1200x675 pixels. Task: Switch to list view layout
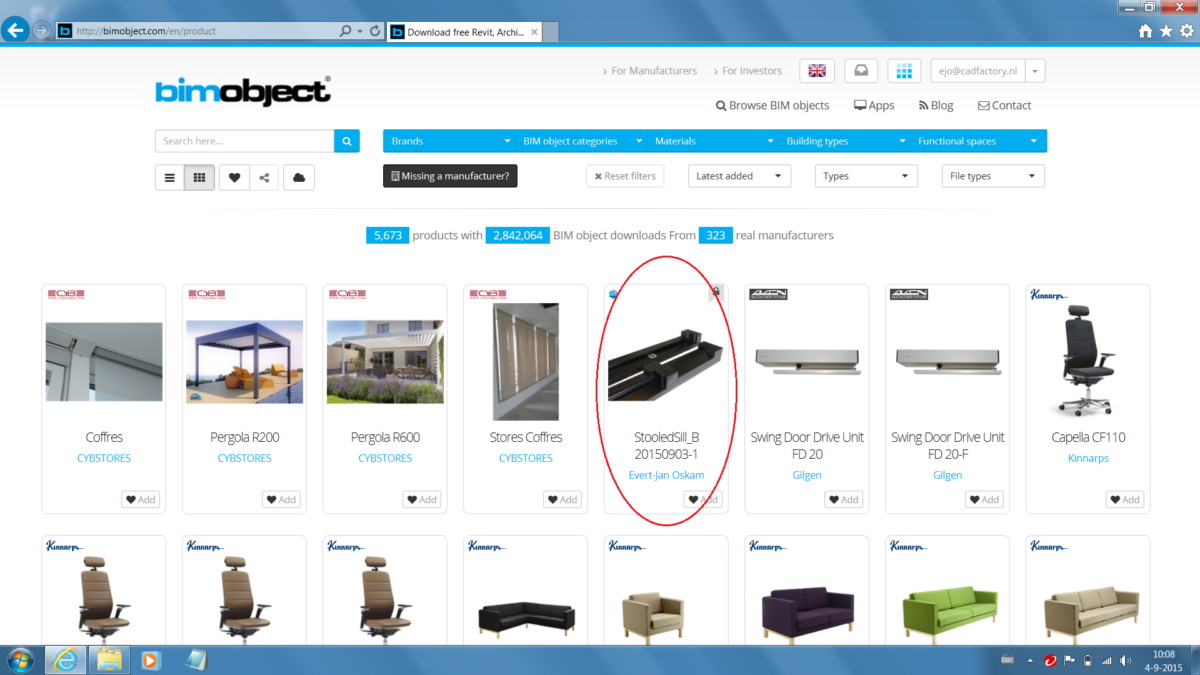tap(170, 178)
